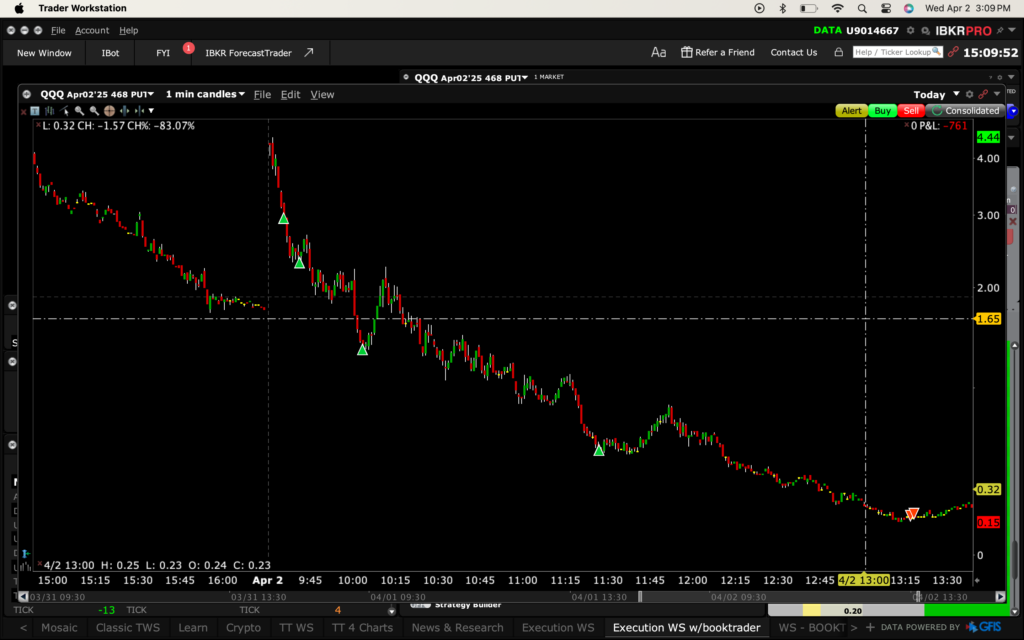
Task: Expand the chart window options arrow
Action: point(997,95)
